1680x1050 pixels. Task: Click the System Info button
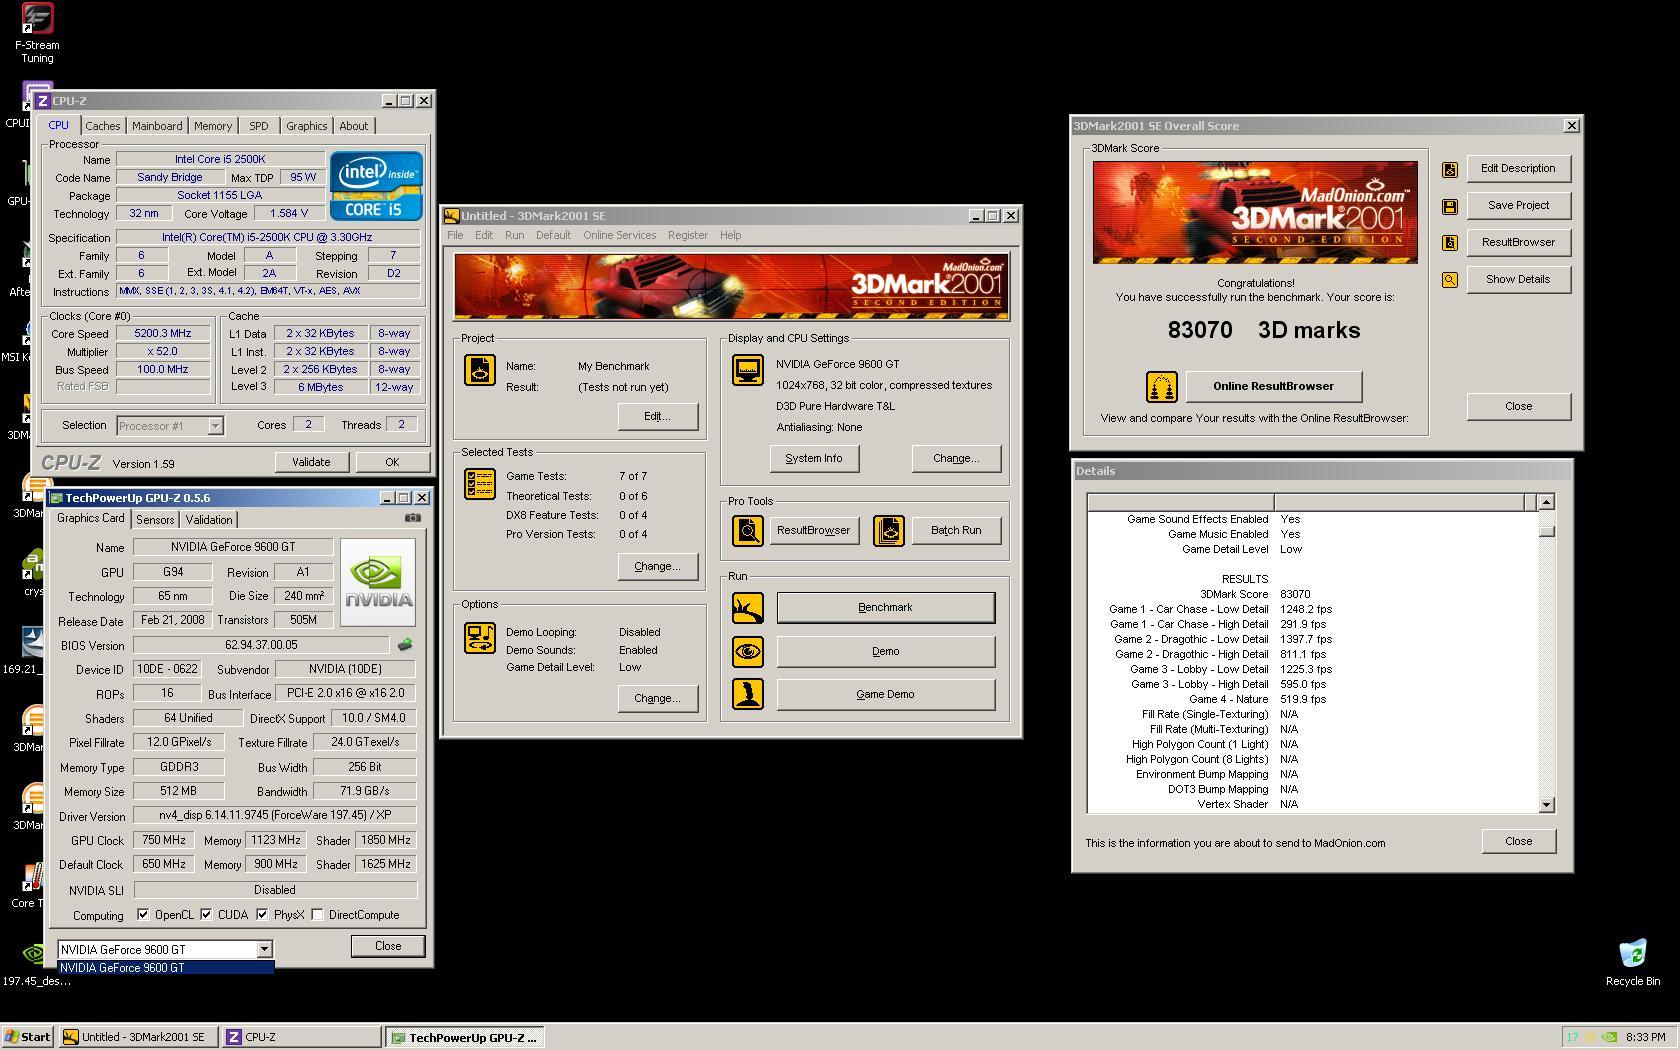[814, 458]
